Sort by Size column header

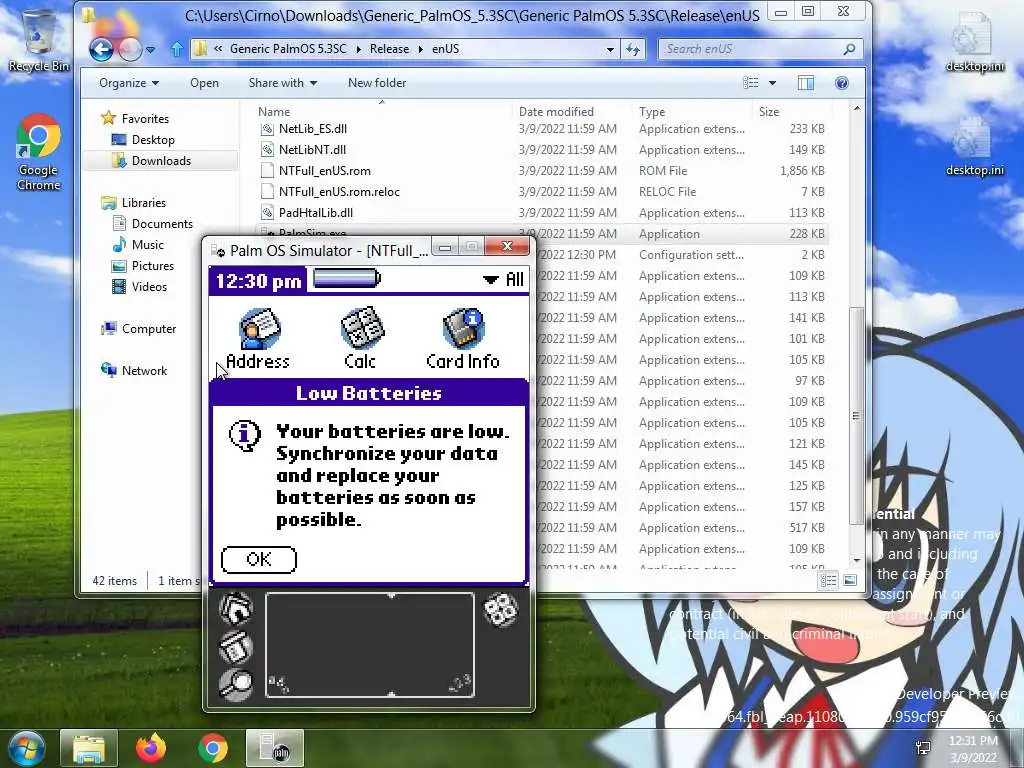(x=792, y=112)
